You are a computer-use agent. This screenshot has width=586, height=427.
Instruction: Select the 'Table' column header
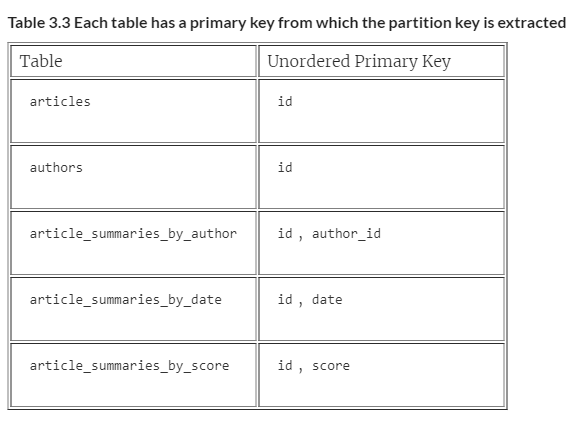coord(133,61)
